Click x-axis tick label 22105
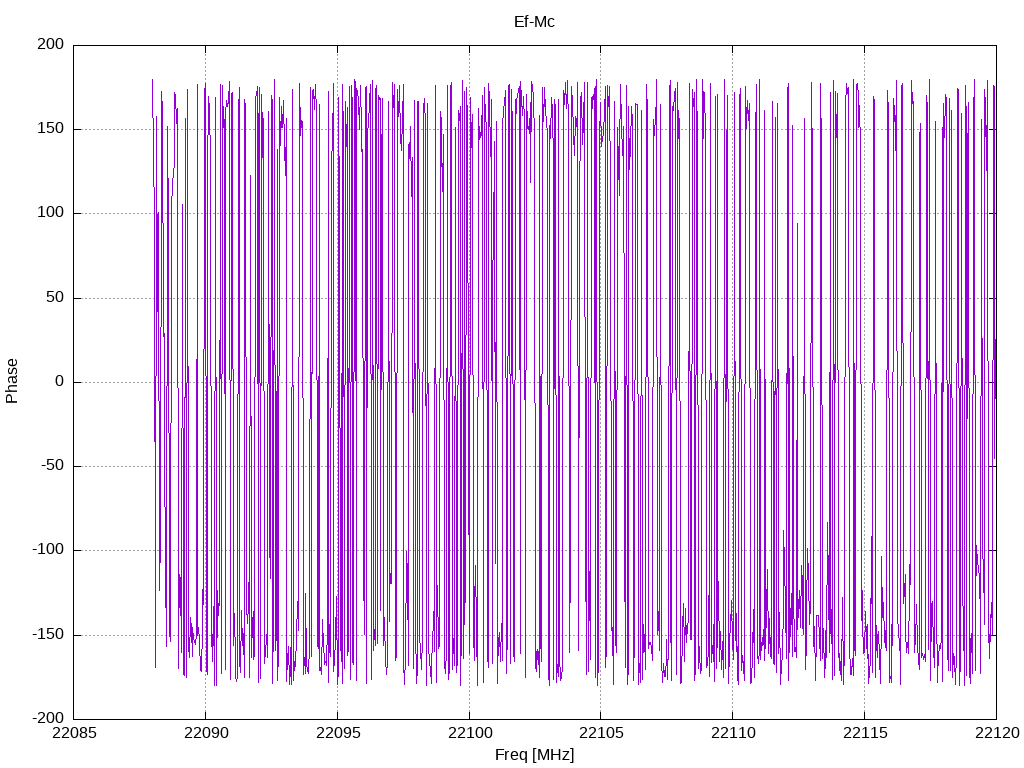The image size is (1024, 768). point(601,733)
